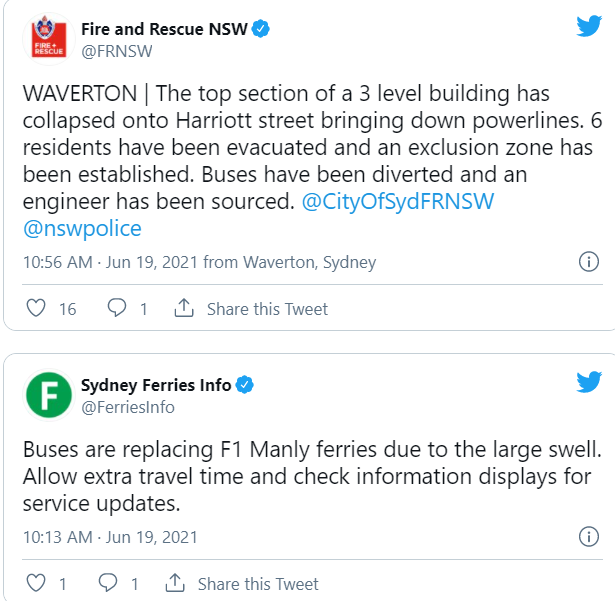Click the Twitter bird icon on Ferries tweet
The width and height of the screenshot is (615, 601).
589,382
